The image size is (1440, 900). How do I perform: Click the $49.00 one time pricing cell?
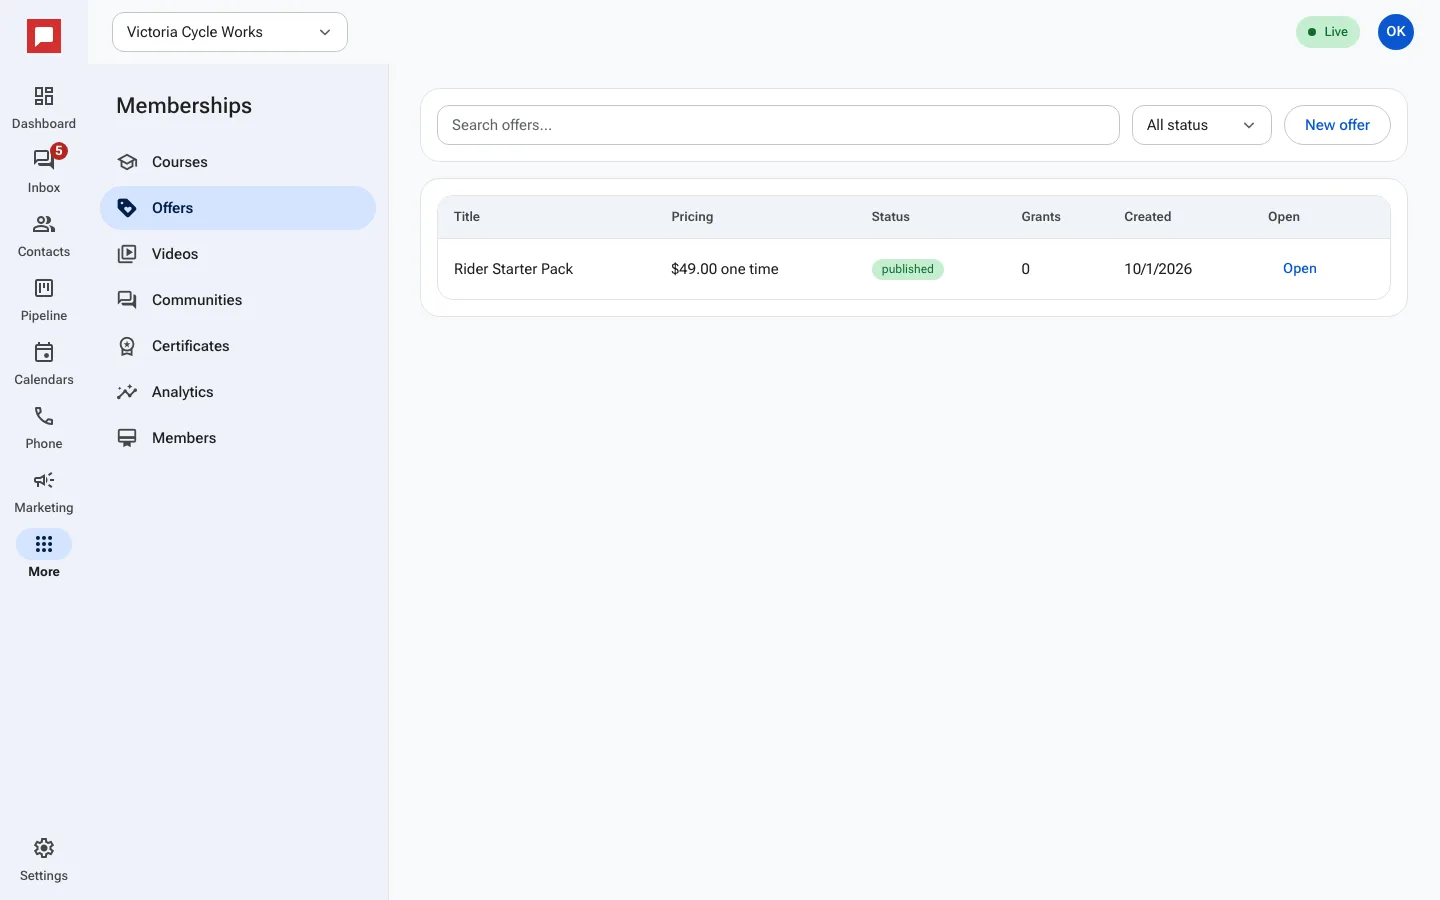(725, 269)
